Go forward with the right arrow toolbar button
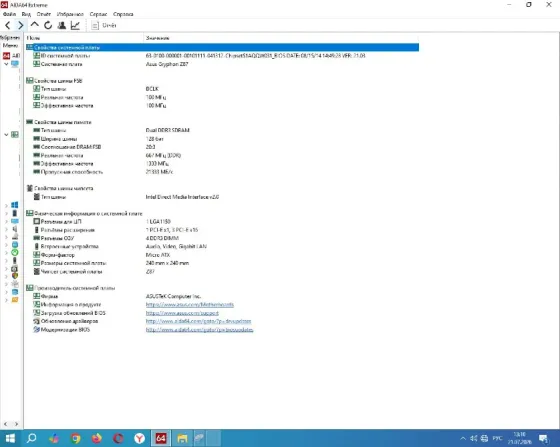This screenshot has width=560, height=447. (21, 25)
